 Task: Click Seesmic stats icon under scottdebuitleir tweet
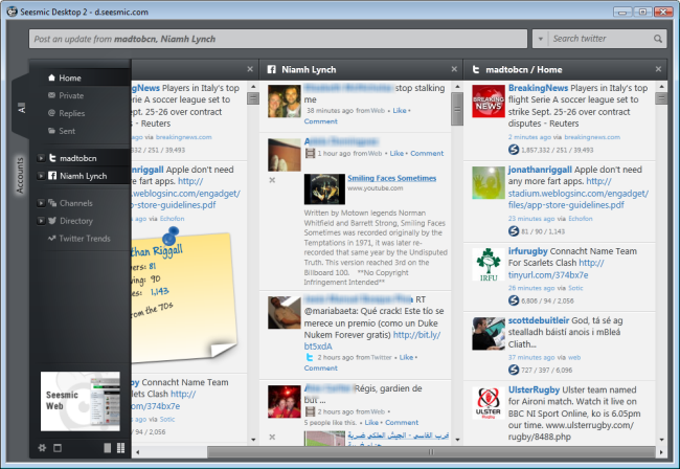click(x=513, y=370)
